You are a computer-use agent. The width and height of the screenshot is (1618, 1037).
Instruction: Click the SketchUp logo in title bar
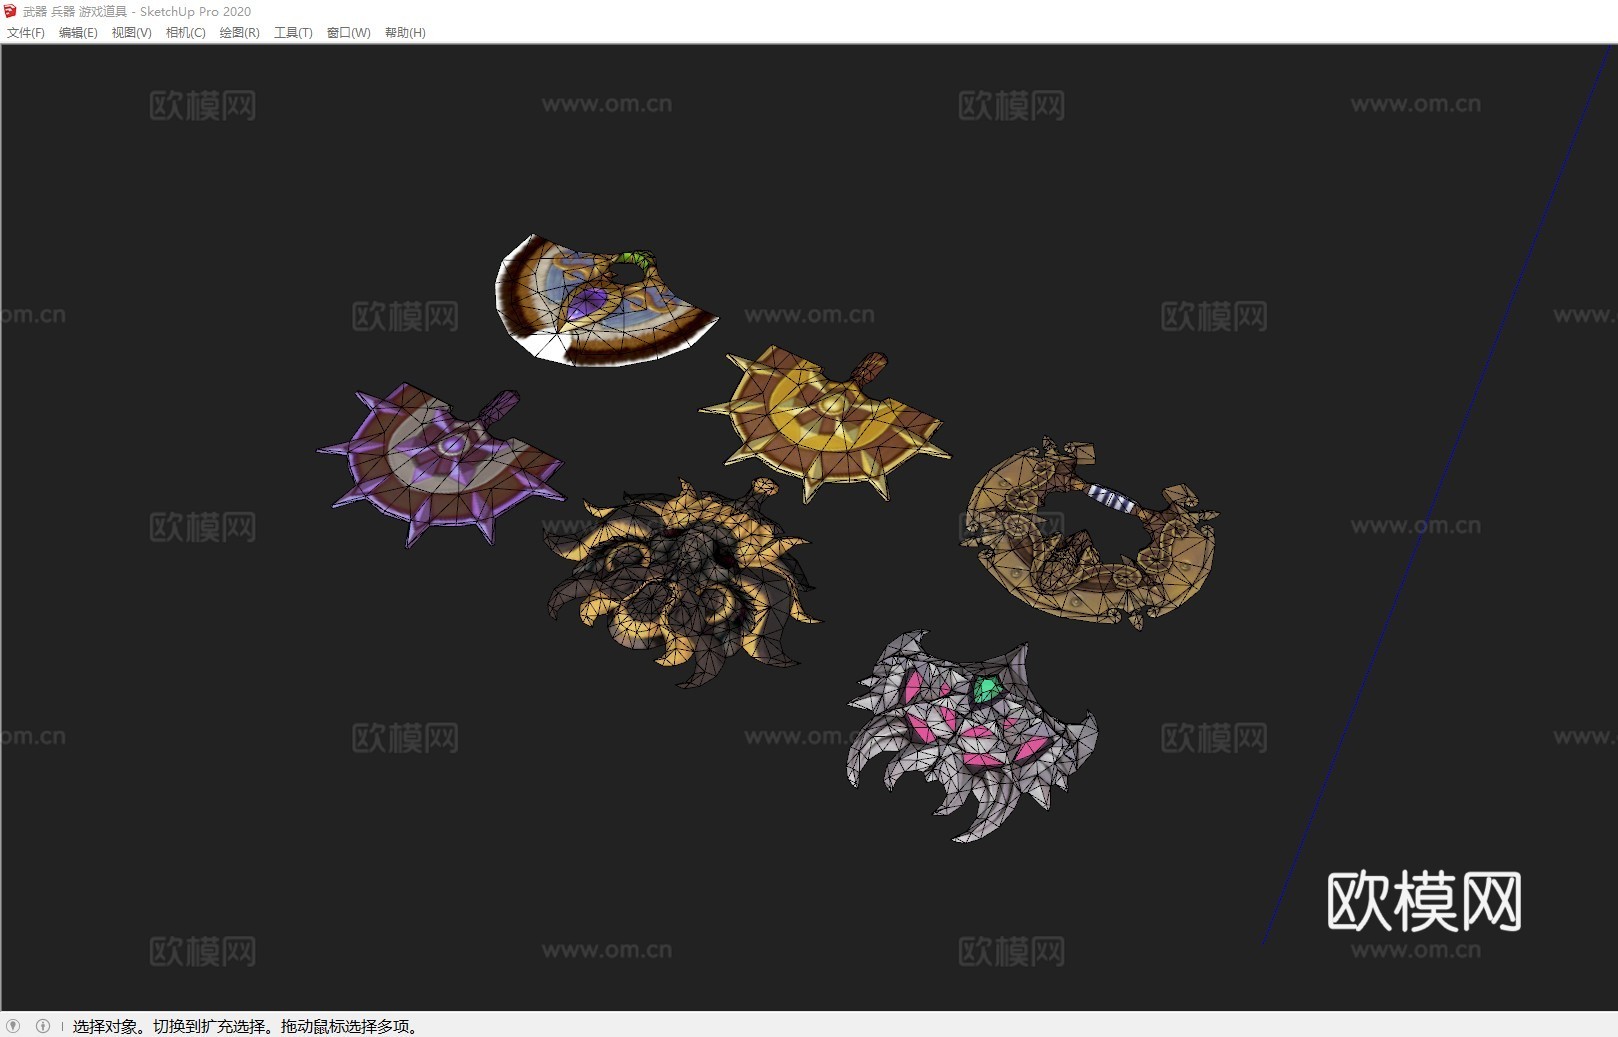click(11, 11)
